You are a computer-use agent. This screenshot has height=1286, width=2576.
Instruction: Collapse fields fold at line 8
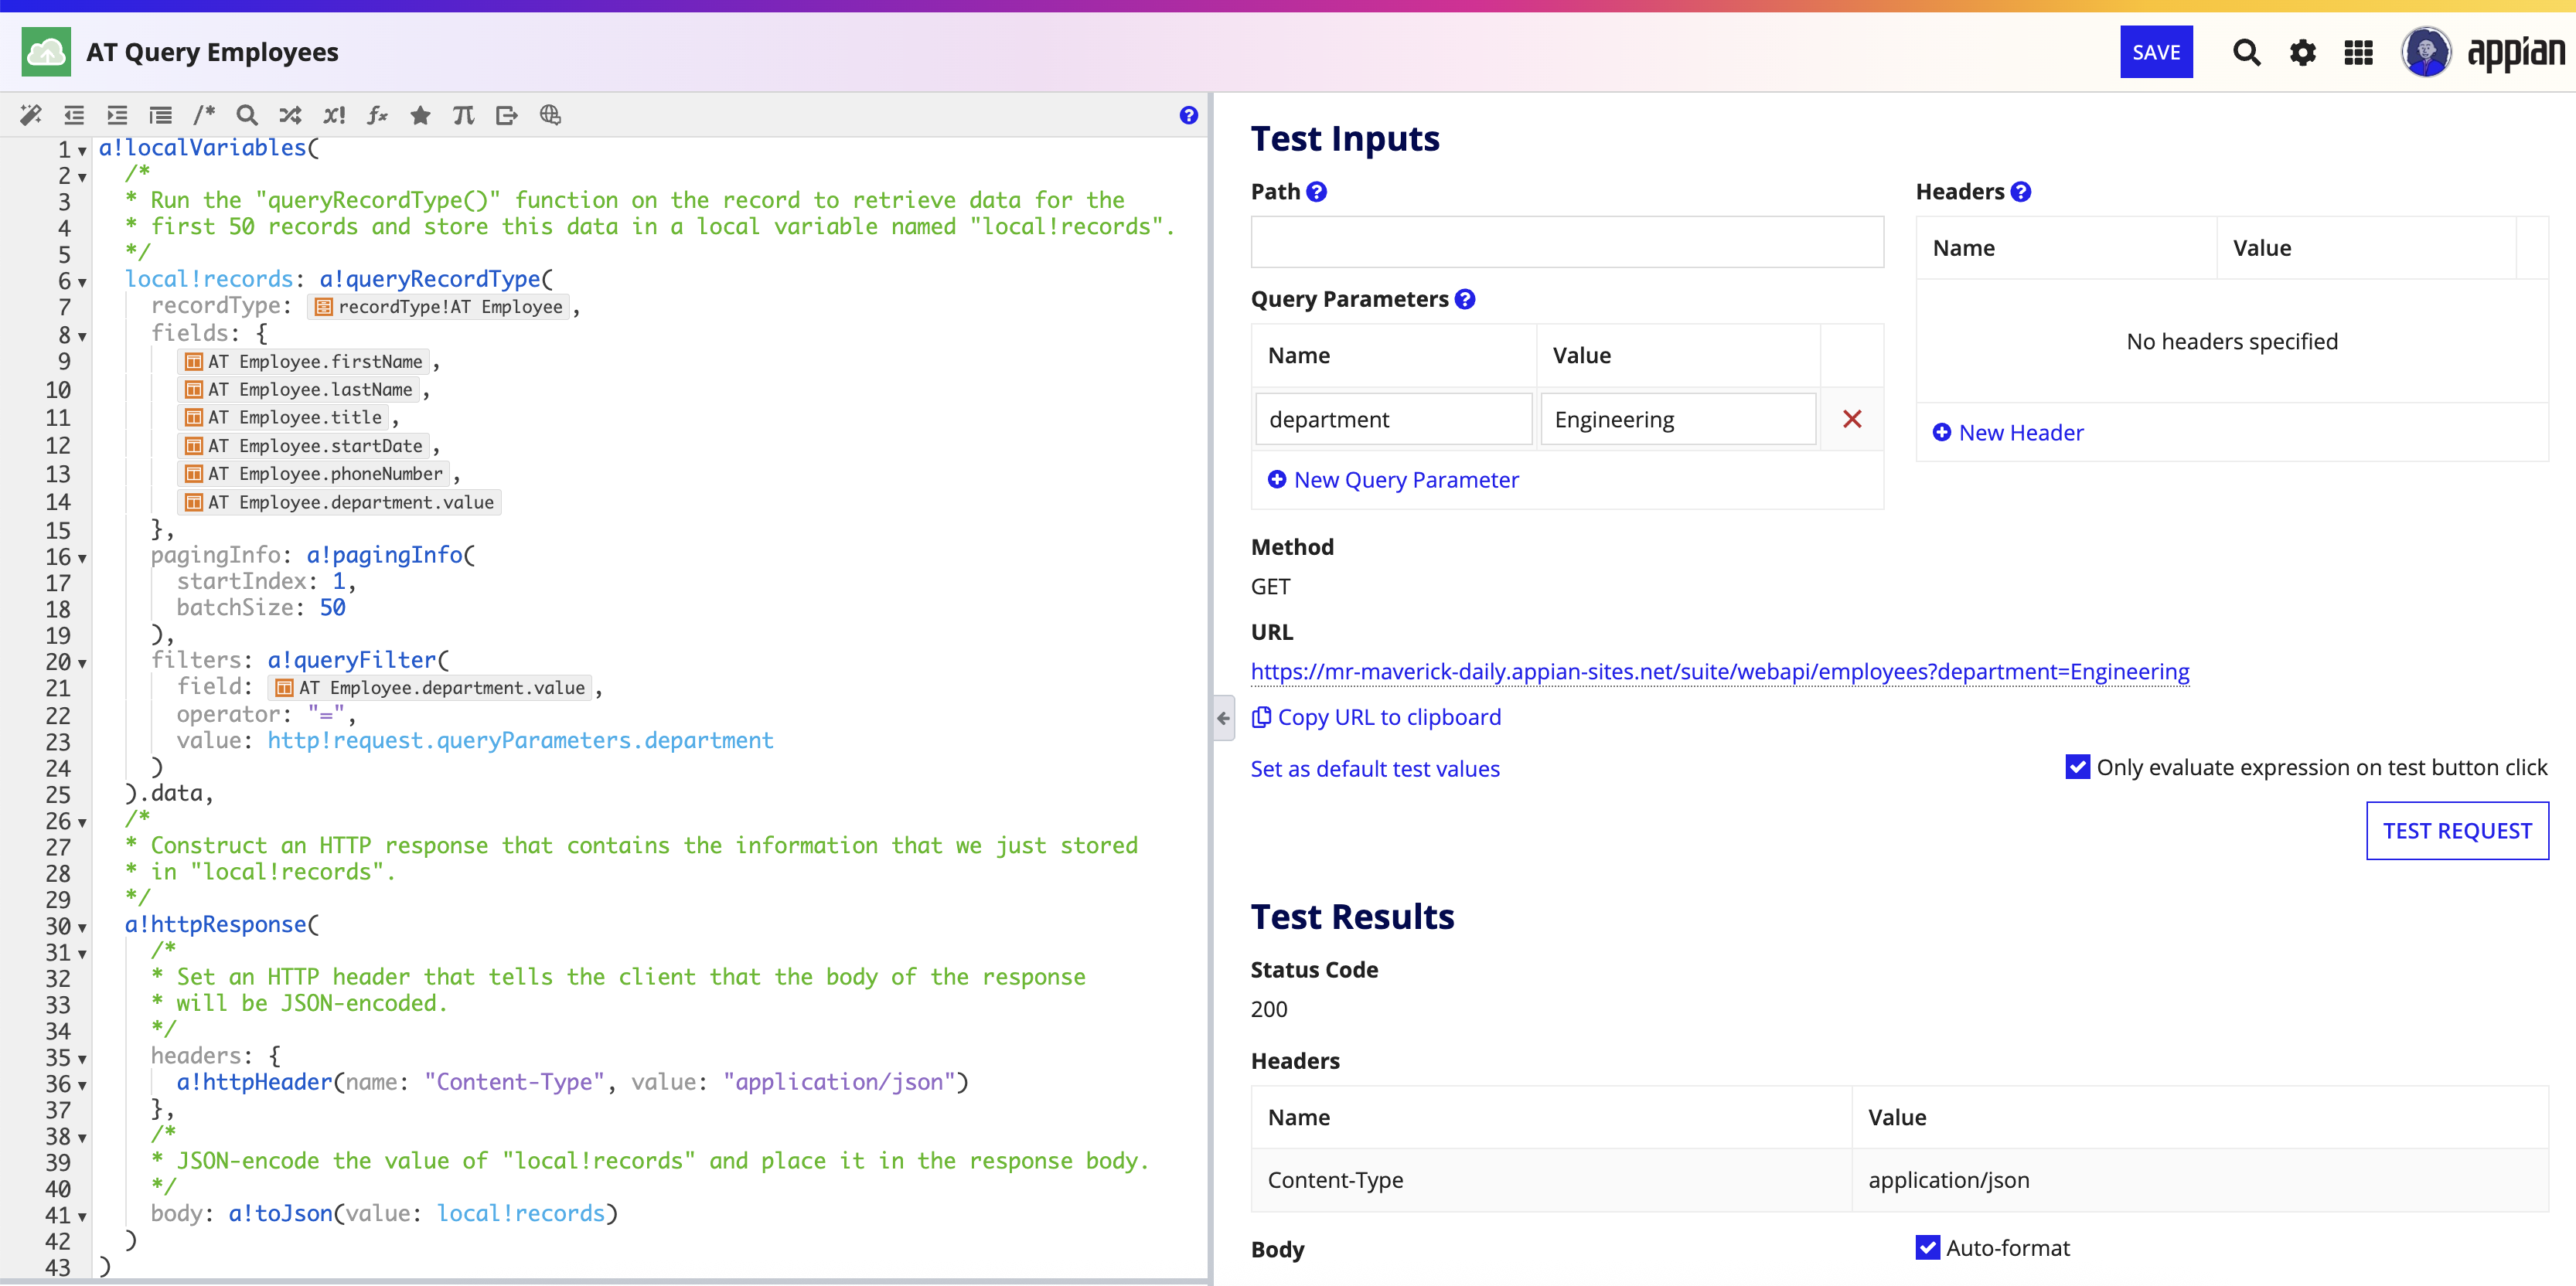[x=82, y=337]
